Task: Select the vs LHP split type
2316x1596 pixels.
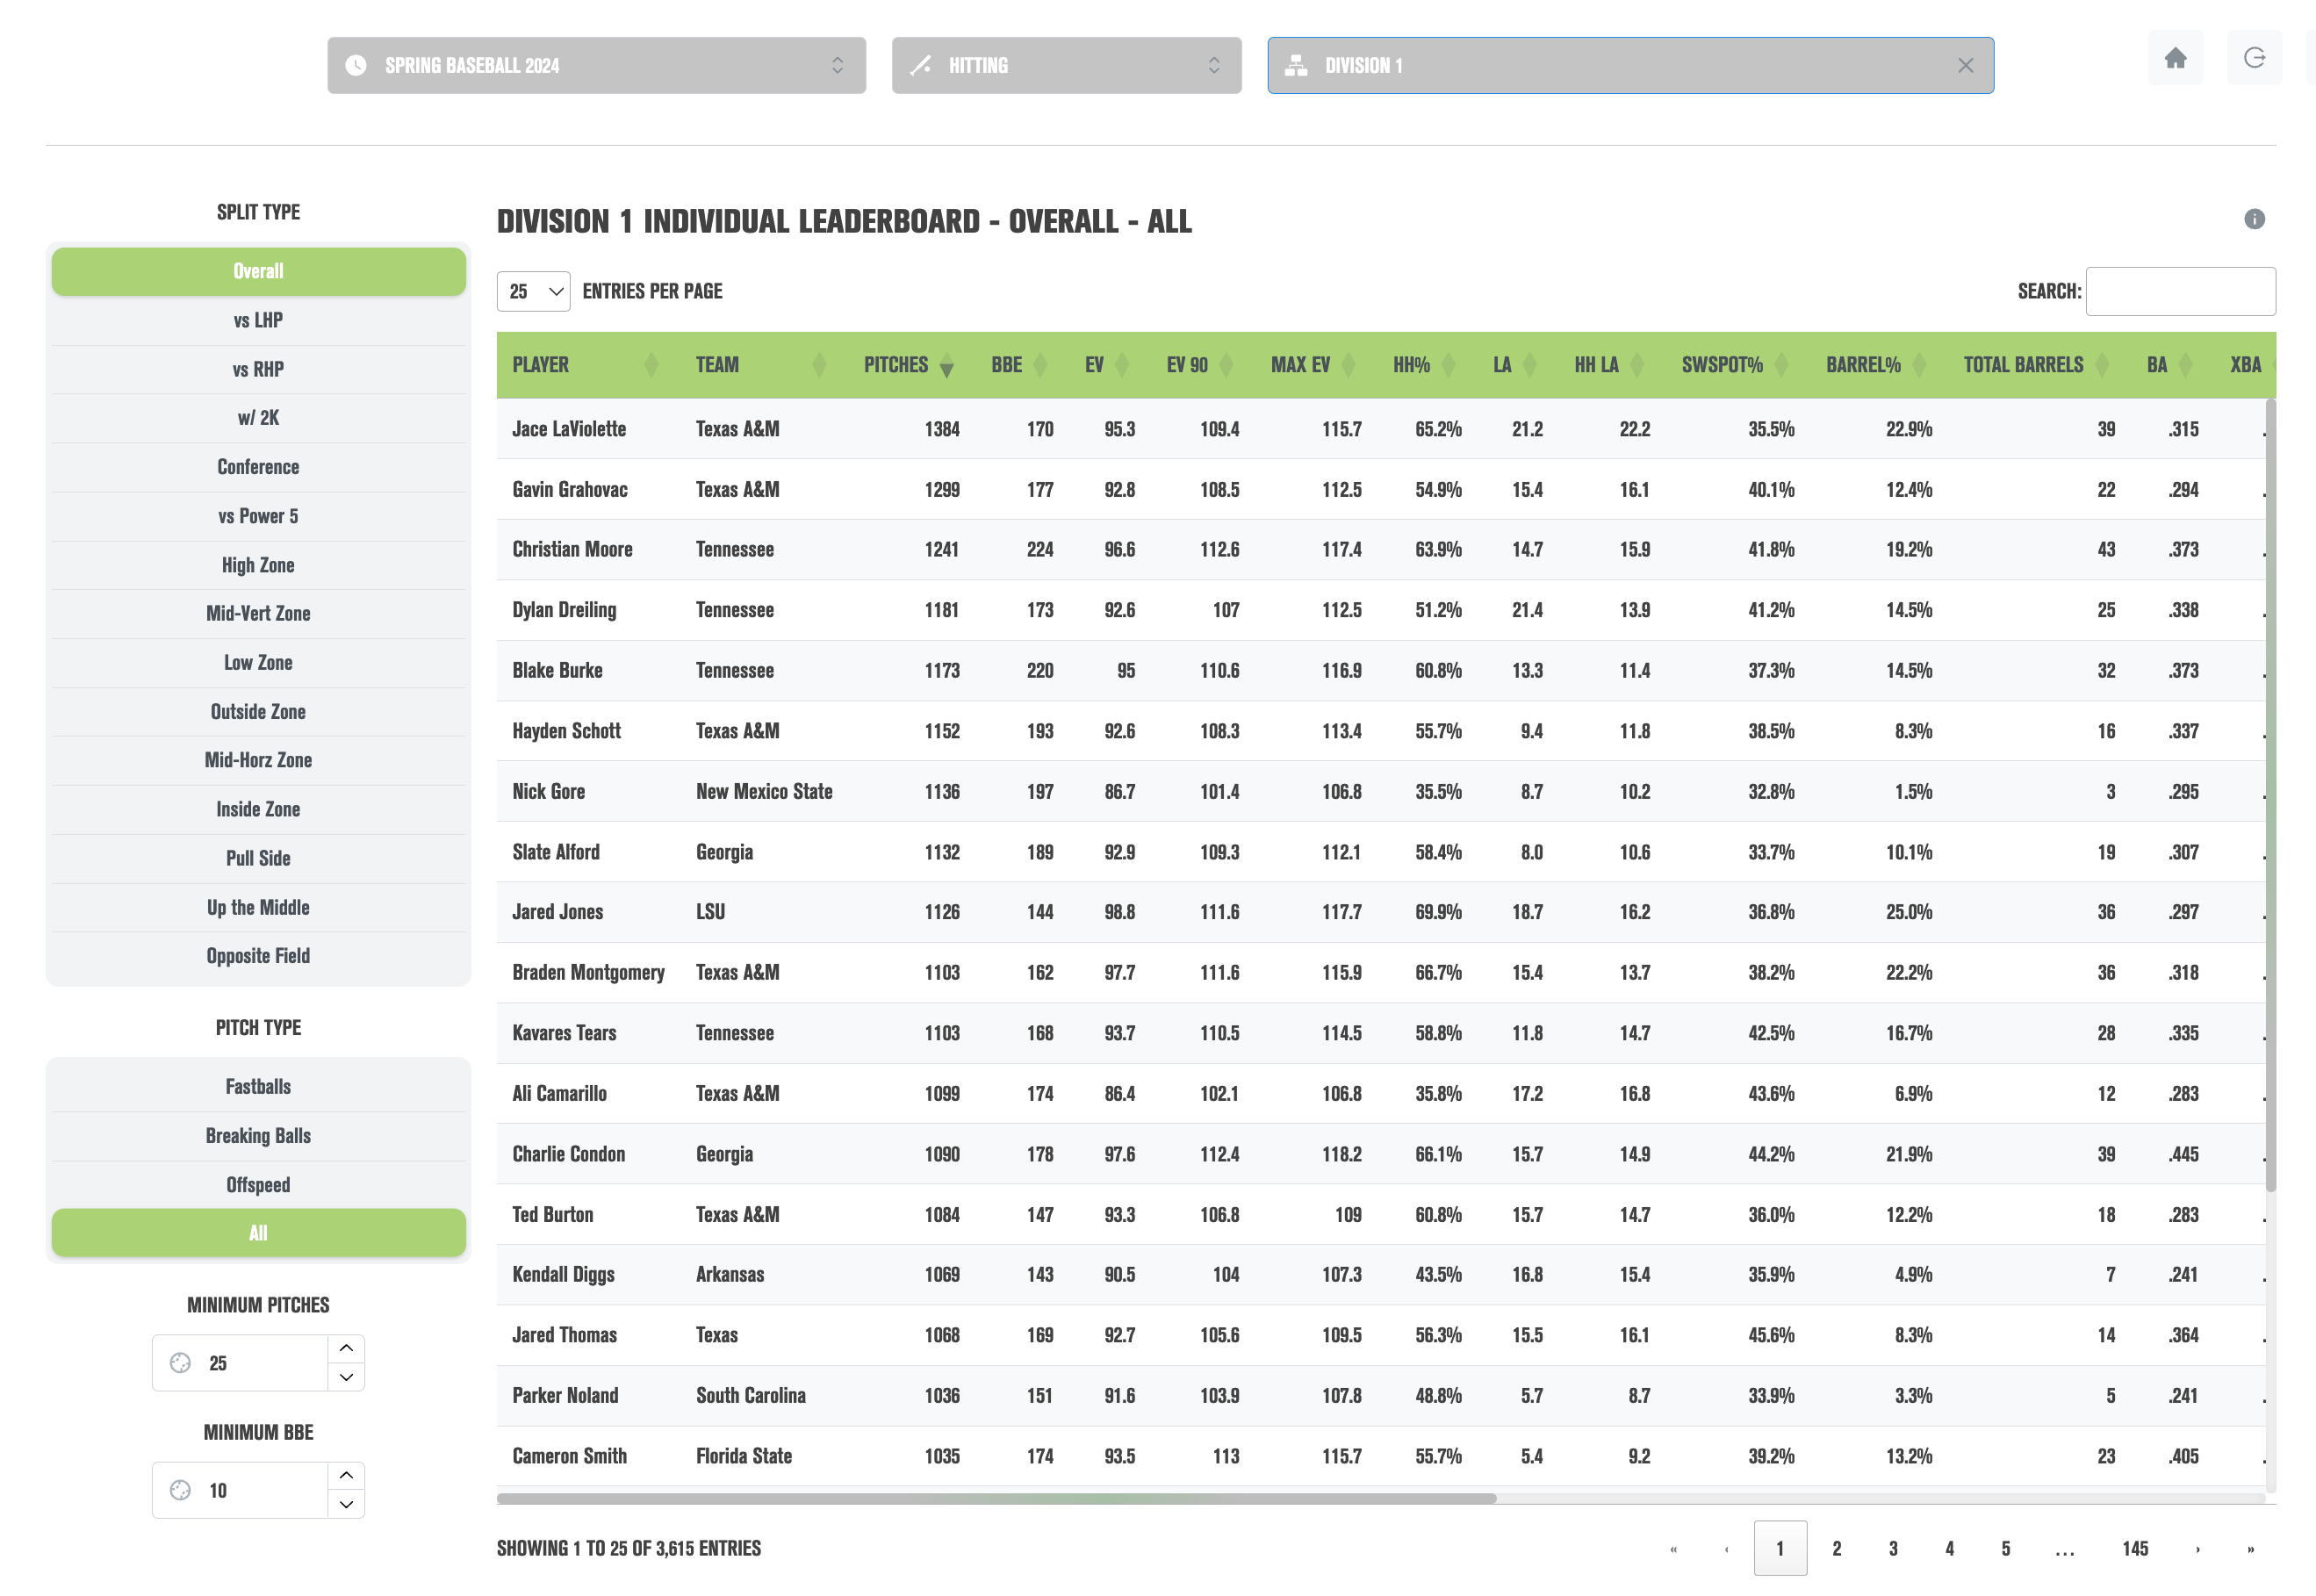Action: coord(258,321)
